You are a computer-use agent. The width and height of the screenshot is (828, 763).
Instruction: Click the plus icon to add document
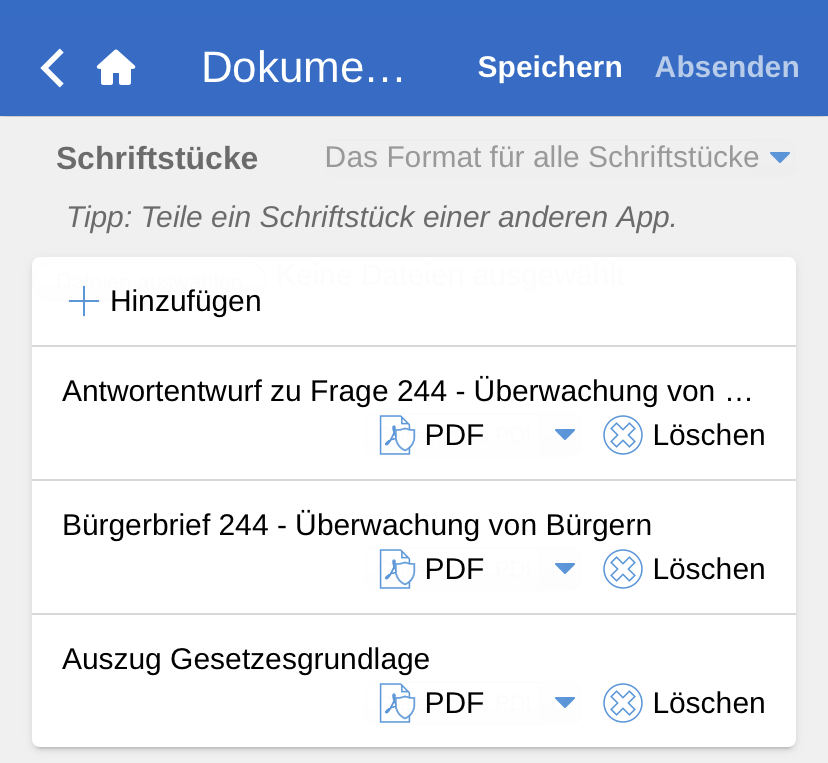point(84,301)
